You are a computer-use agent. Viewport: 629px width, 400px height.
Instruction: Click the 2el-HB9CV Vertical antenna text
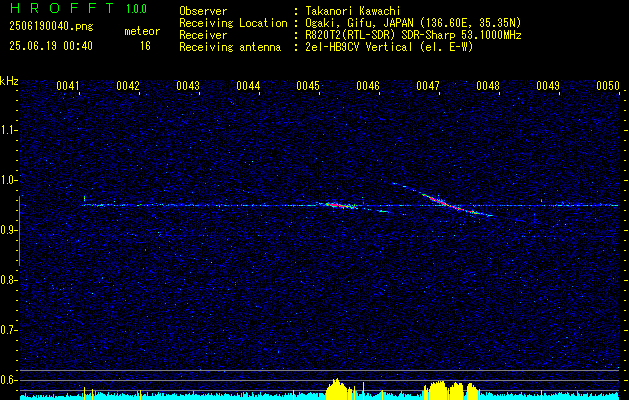[x=389, y=47]
